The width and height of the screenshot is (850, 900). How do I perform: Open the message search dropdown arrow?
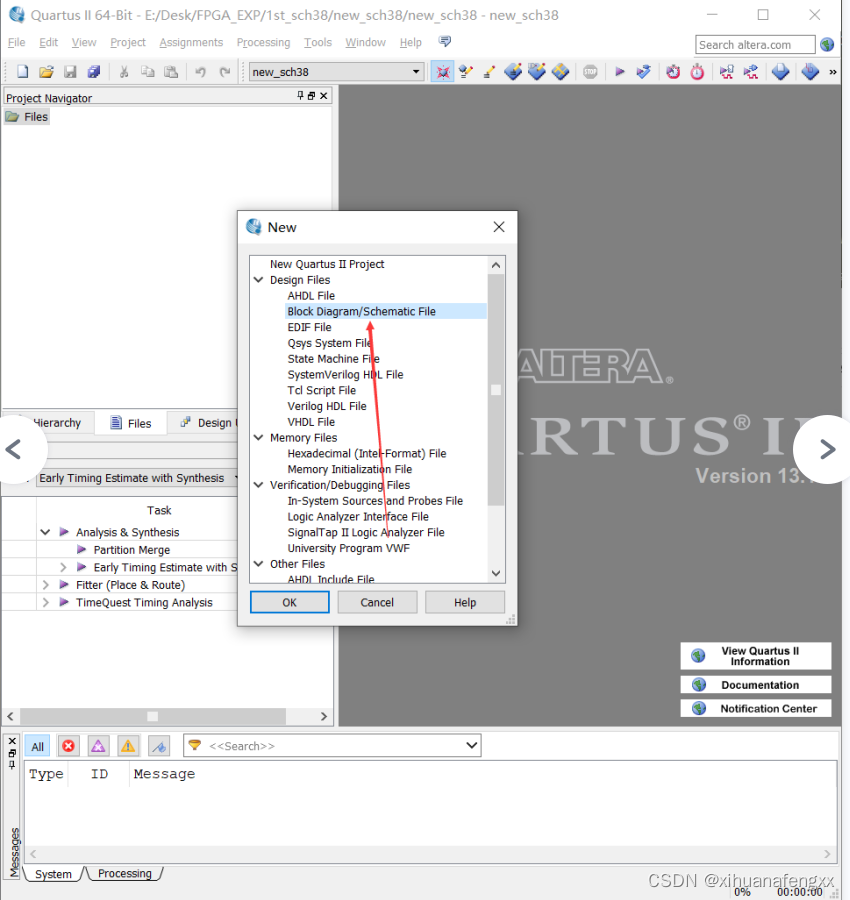pyautogui.click(x=471, y=746)
